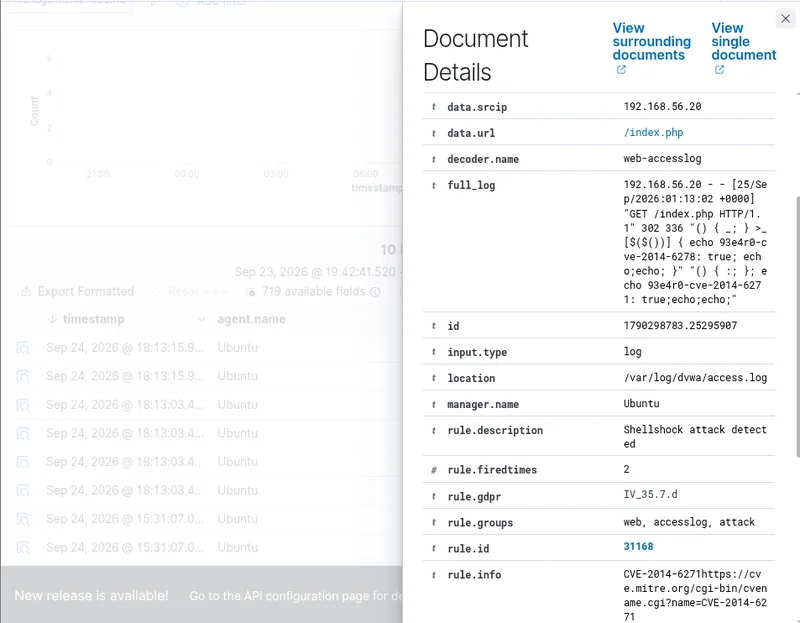This screenshot has width=800, height=623.
Task: Inspect the last 15:31:07.0 row document icon
Action: coord(23,548)
